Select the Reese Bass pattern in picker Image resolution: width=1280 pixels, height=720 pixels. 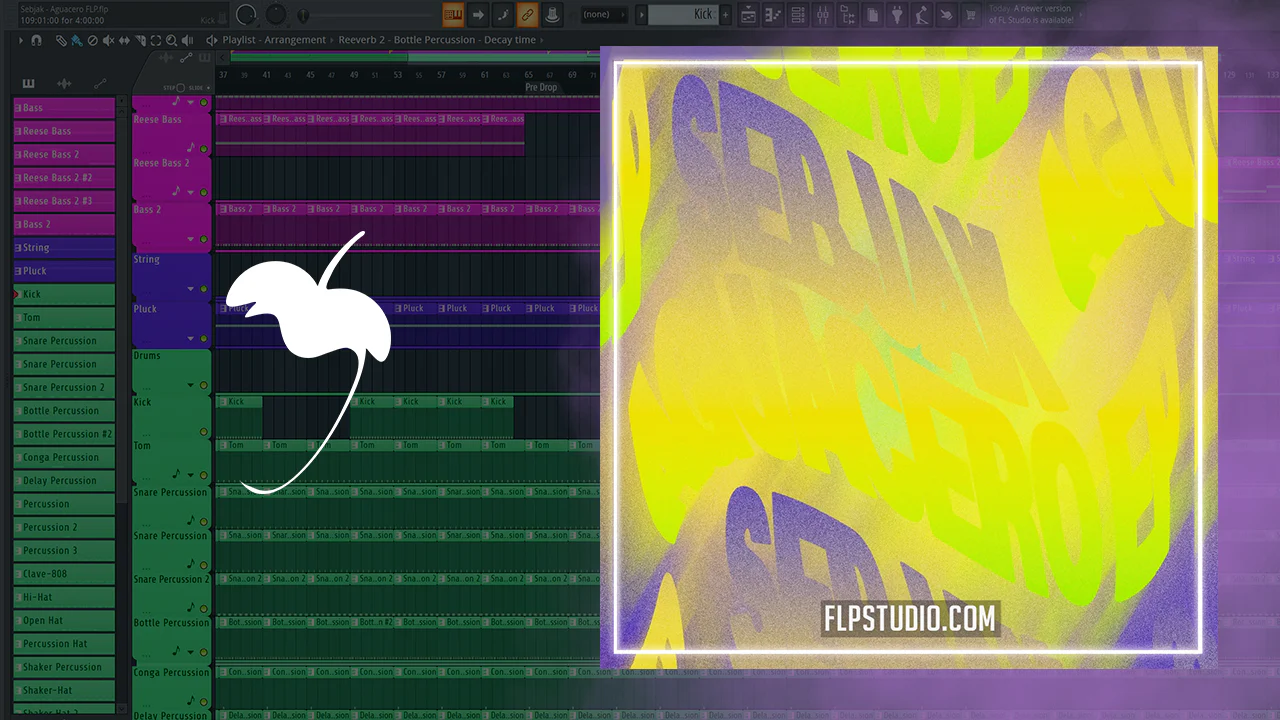click(x=64, y=131)
